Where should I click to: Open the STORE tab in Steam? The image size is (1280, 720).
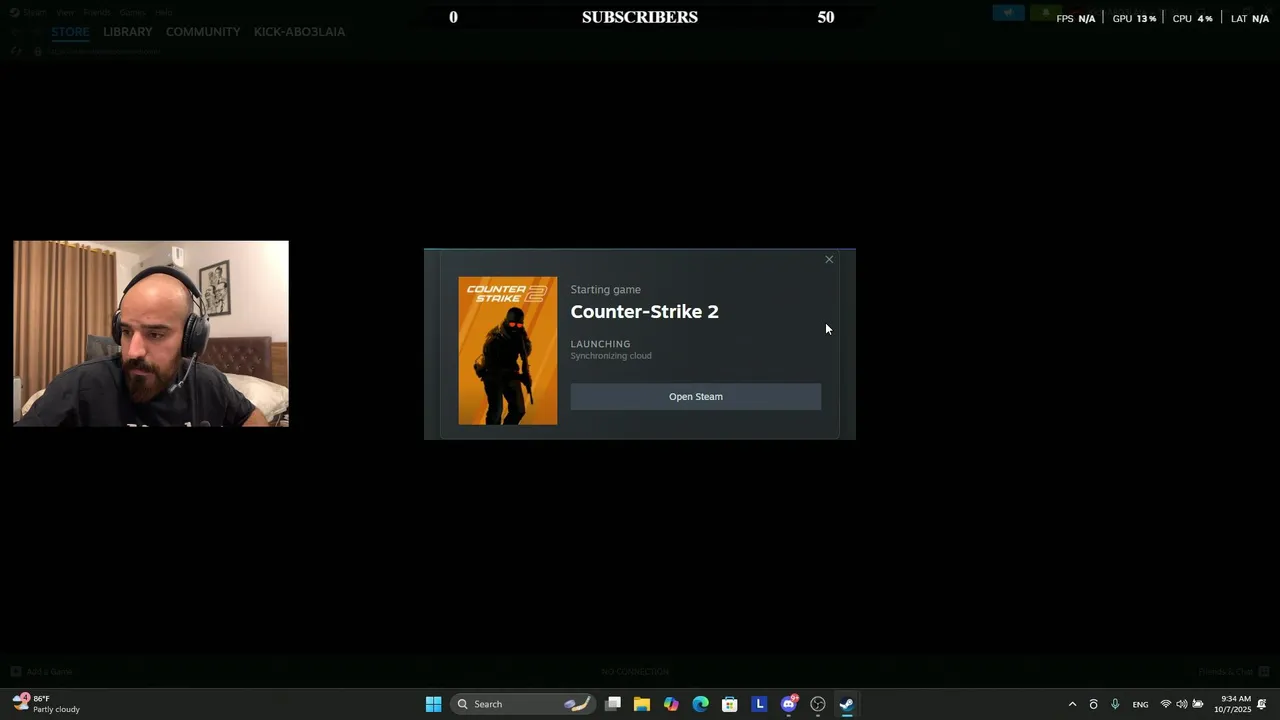(x=70, y=32)
